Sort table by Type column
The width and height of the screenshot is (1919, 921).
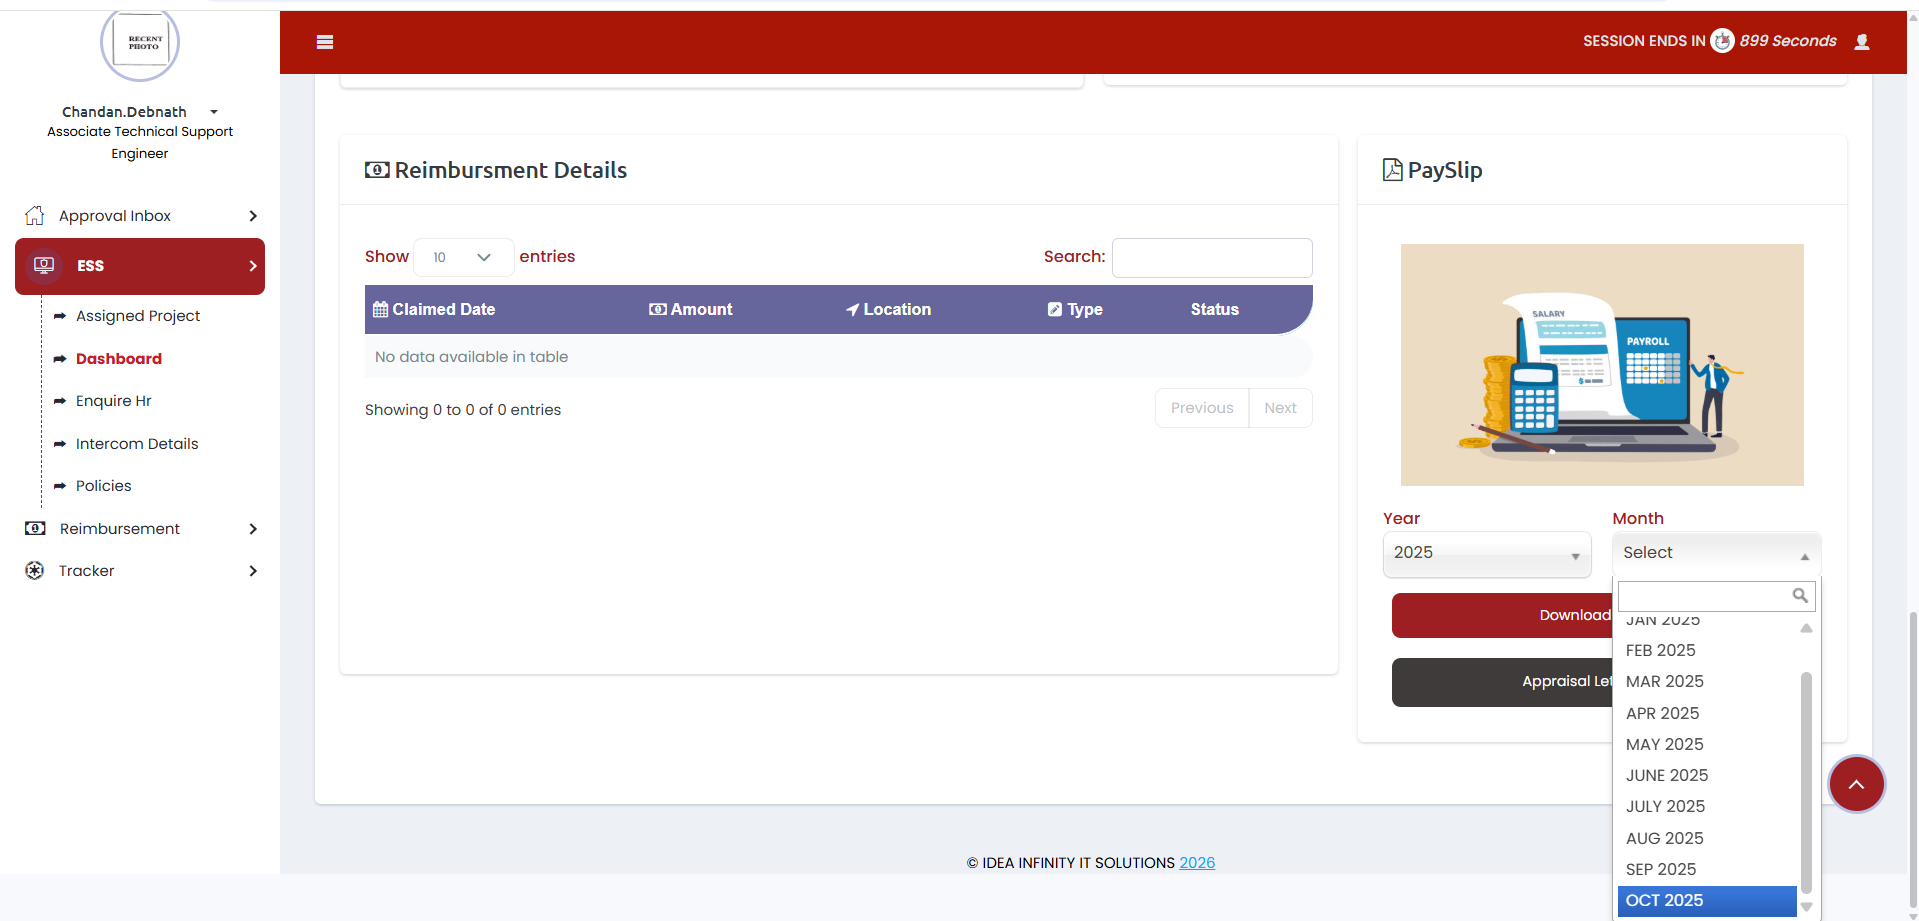(x=1076, y=310)
